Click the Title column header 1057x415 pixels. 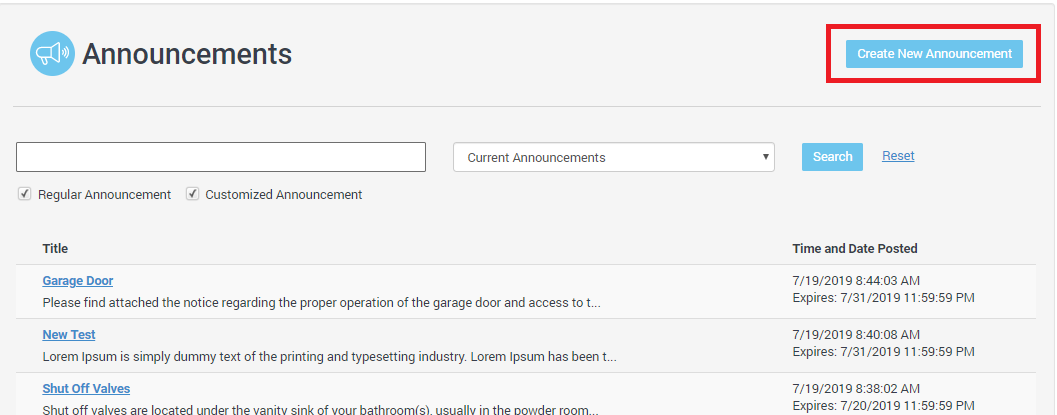coord(55,248)
